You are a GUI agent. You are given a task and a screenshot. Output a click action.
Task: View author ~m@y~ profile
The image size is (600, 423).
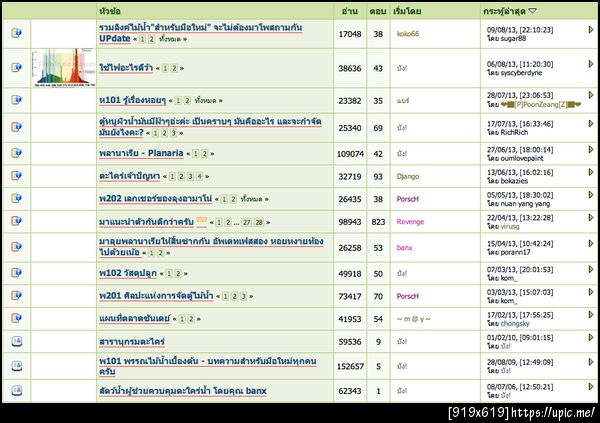click(414, 319)
